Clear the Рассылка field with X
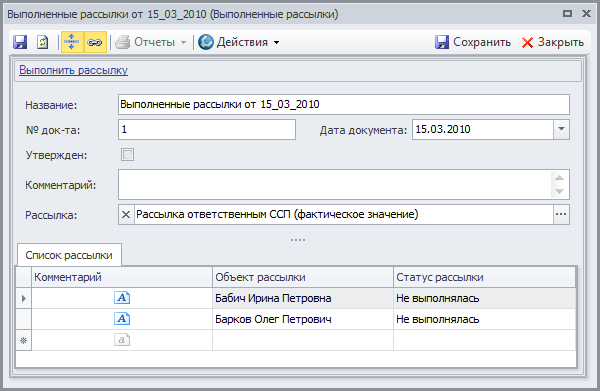 [x=126, y=214]
